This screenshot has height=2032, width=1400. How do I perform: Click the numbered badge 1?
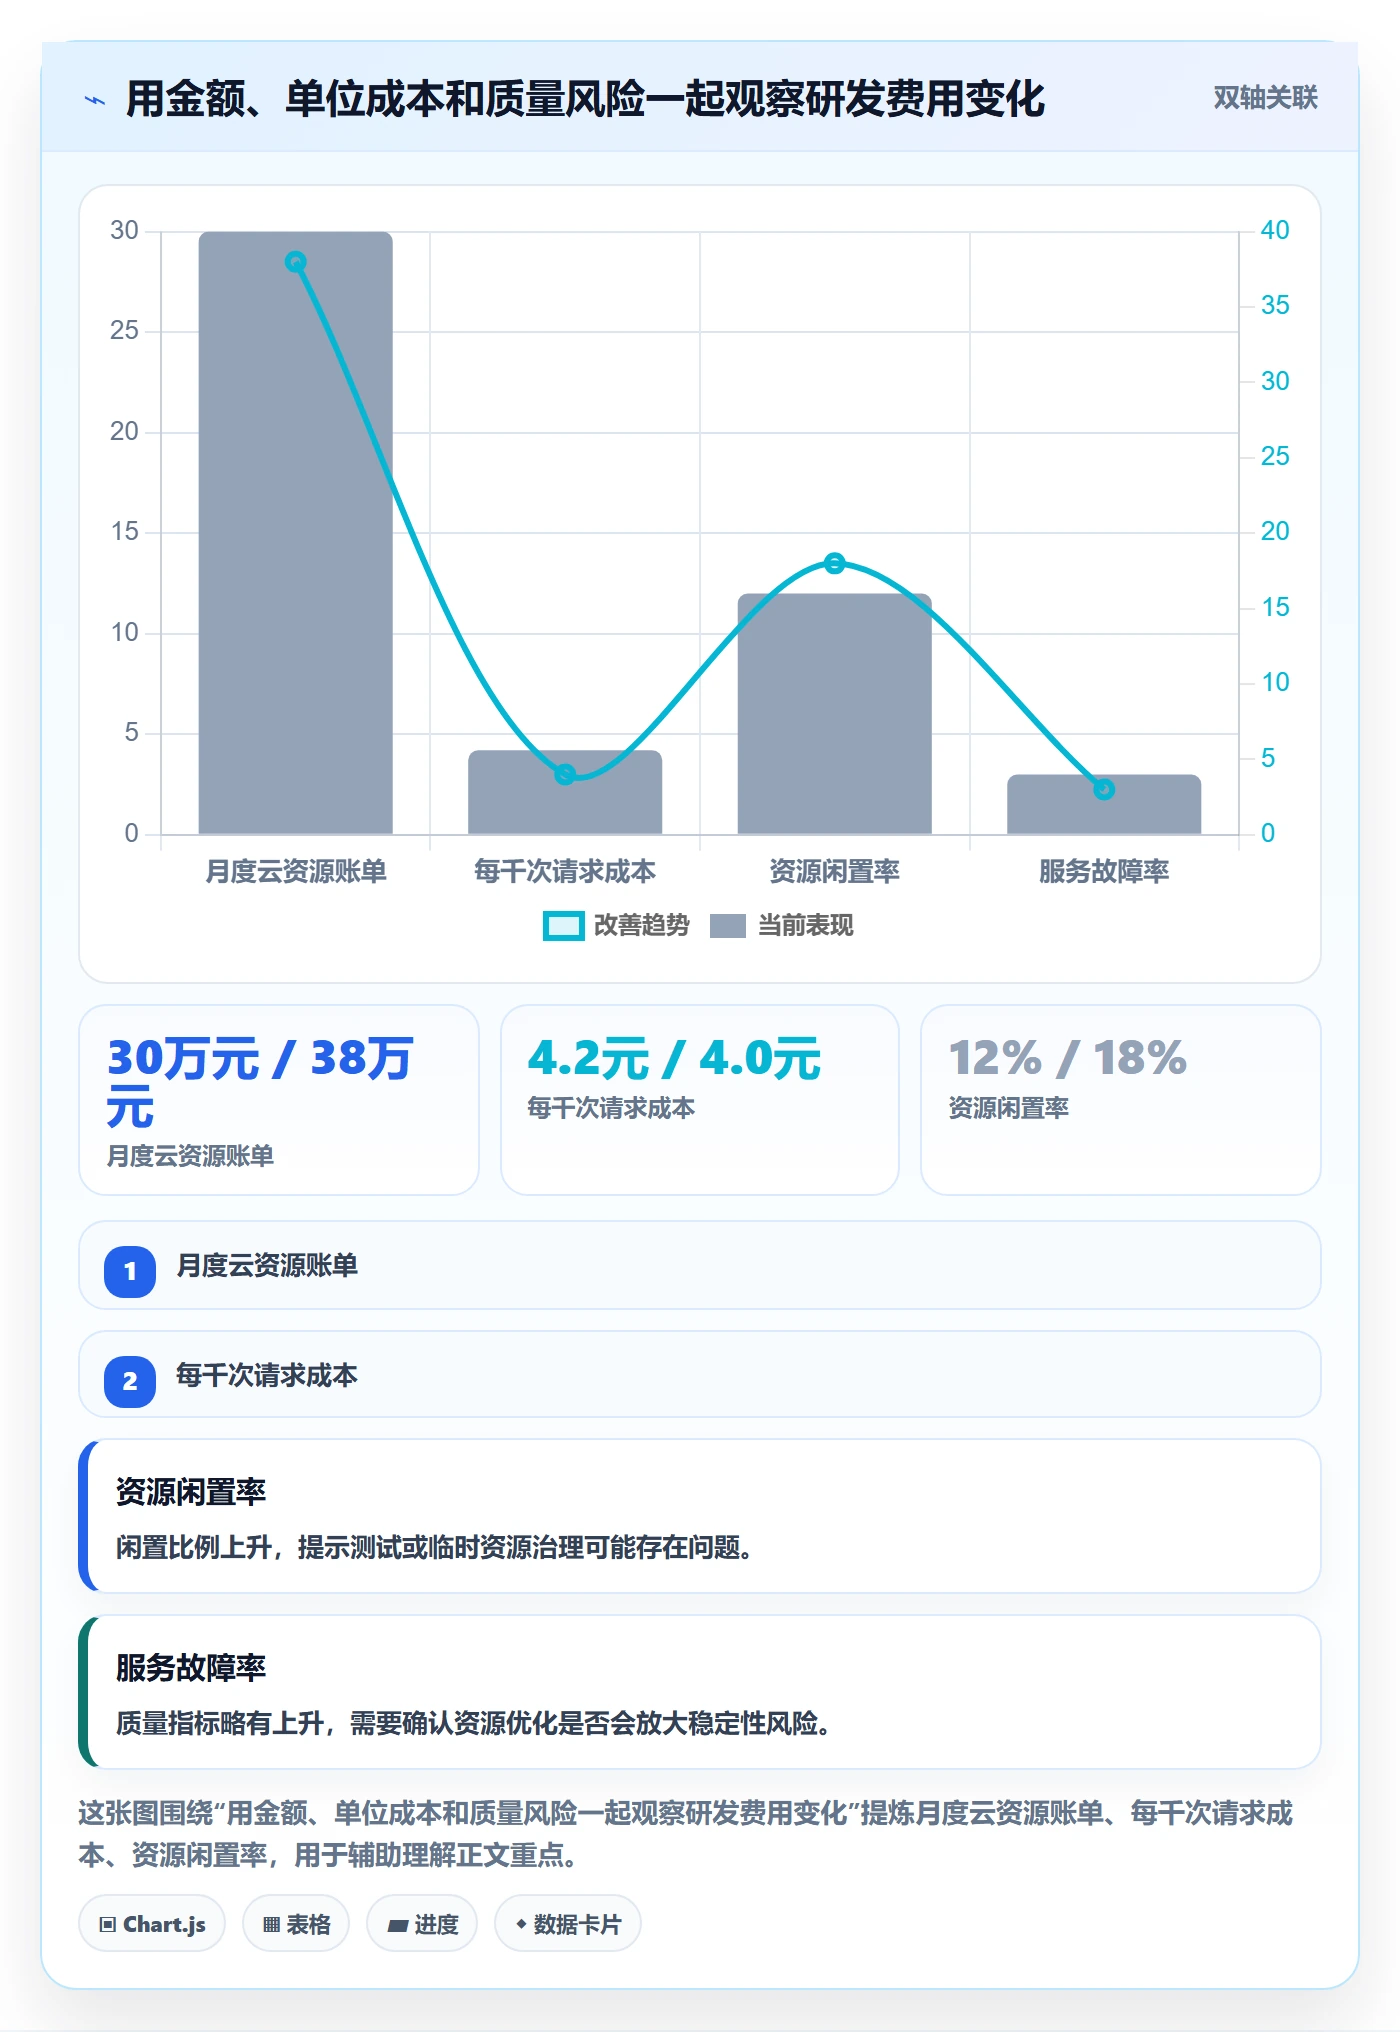click(130, 1272)
